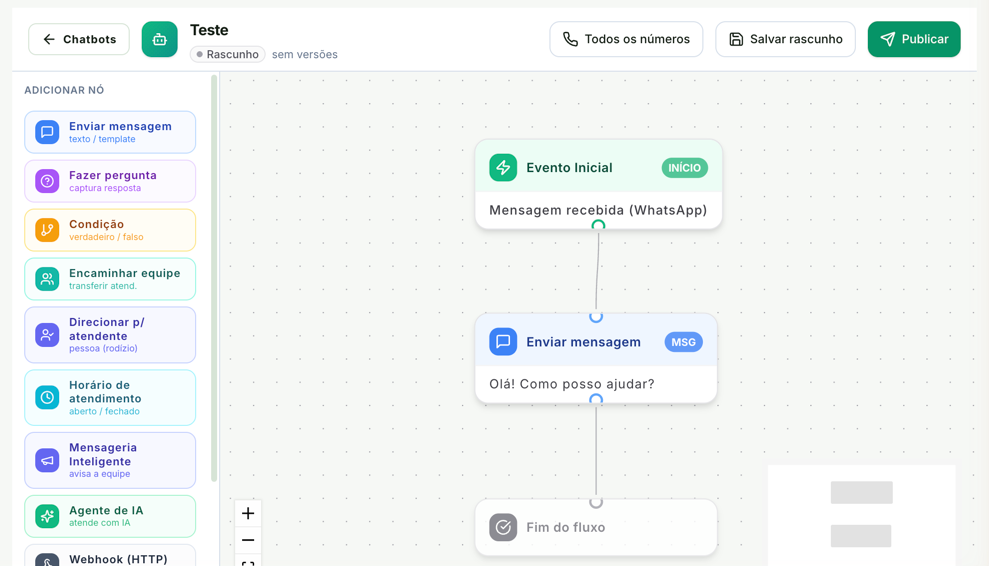Screen dimensions: 989x566
Task: Click 'Mensagem recebida (WhatsApp)' text
Action: point(598,210)
